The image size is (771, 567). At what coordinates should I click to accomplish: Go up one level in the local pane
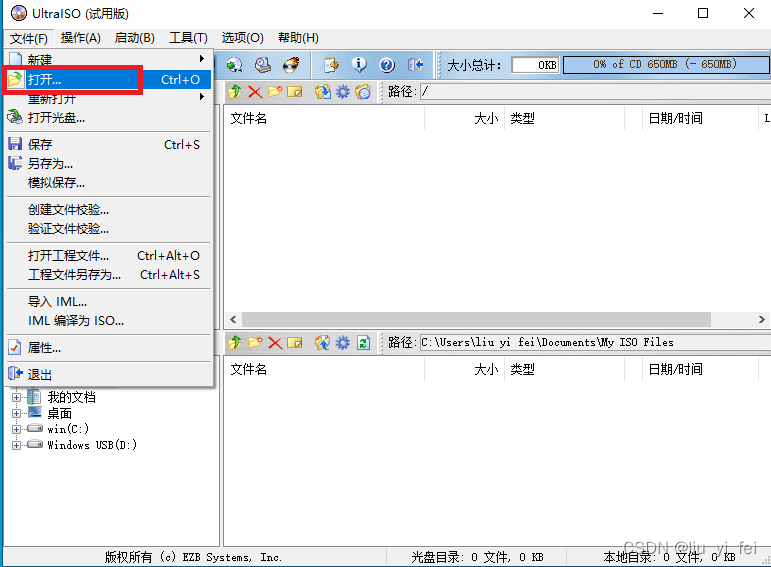tap(235, 342)
